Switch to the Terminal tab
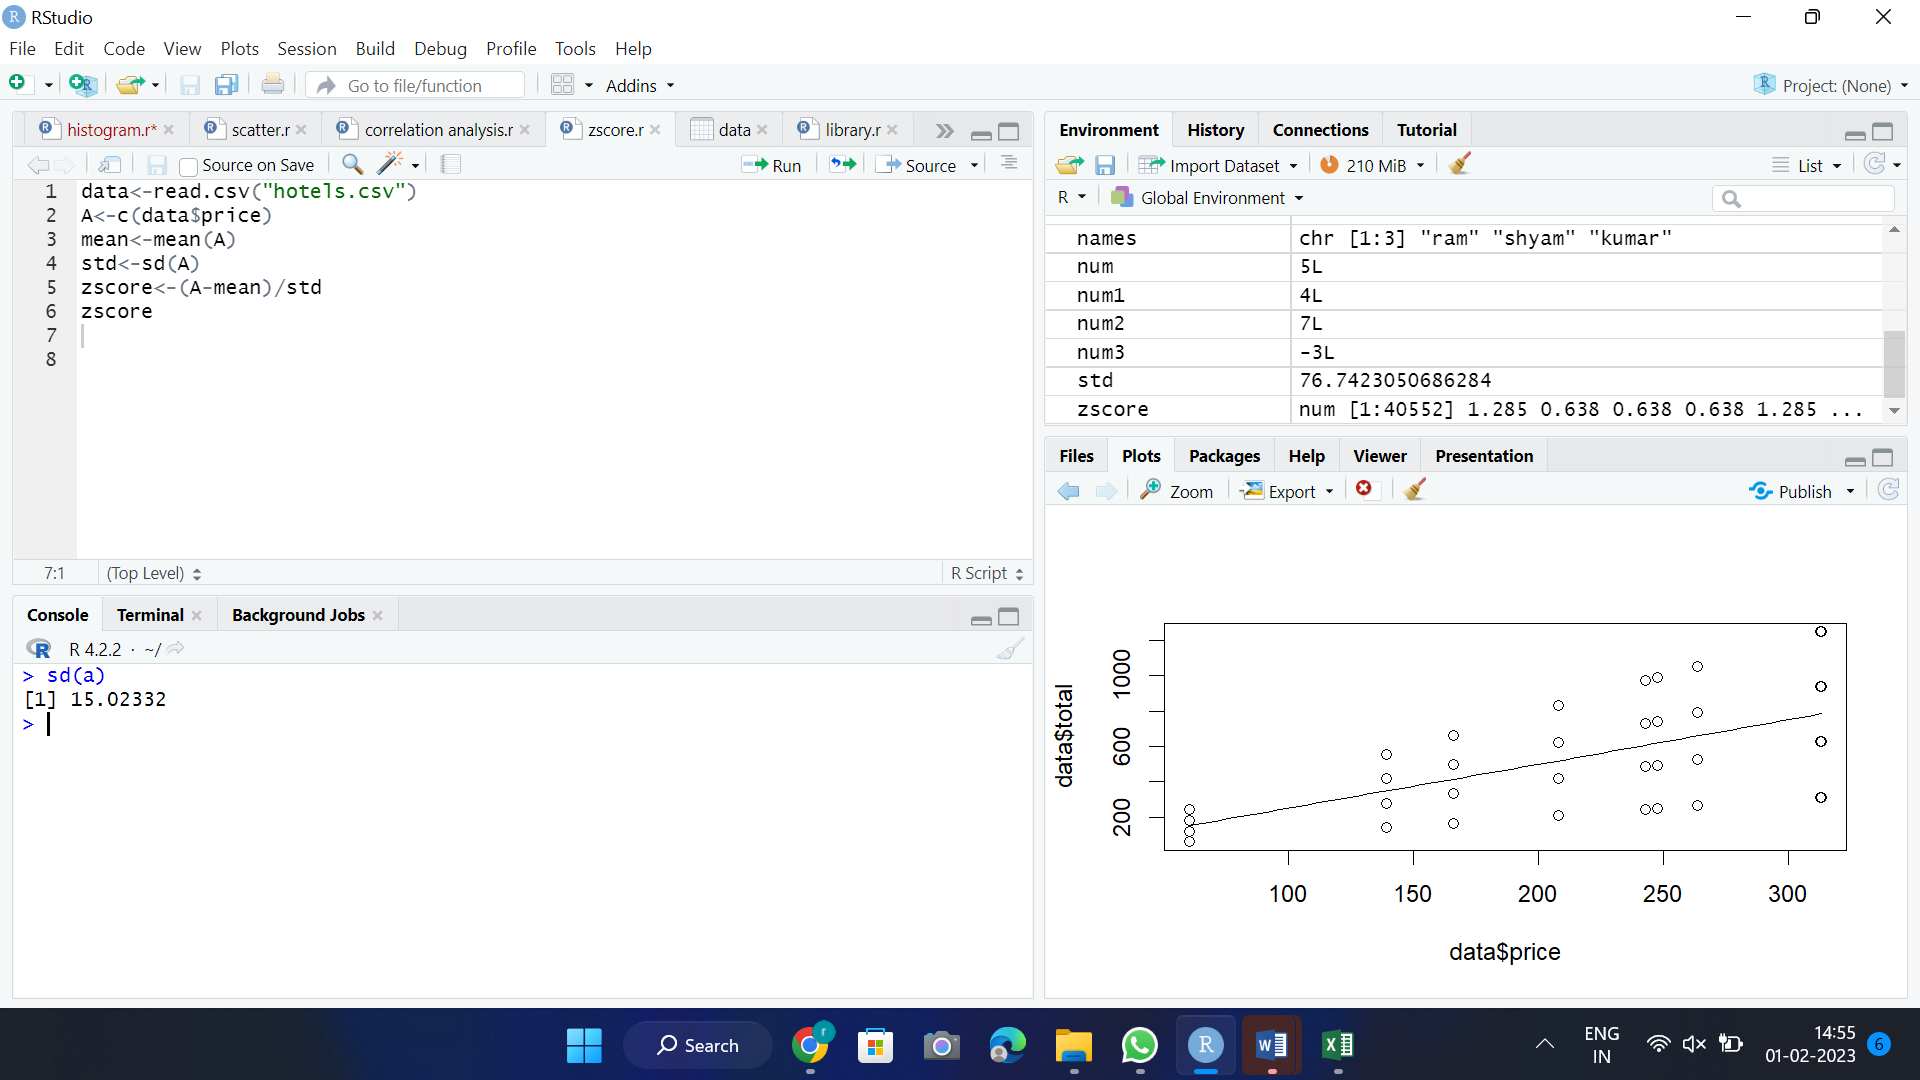1920x1080 pixels. (150, 615)
